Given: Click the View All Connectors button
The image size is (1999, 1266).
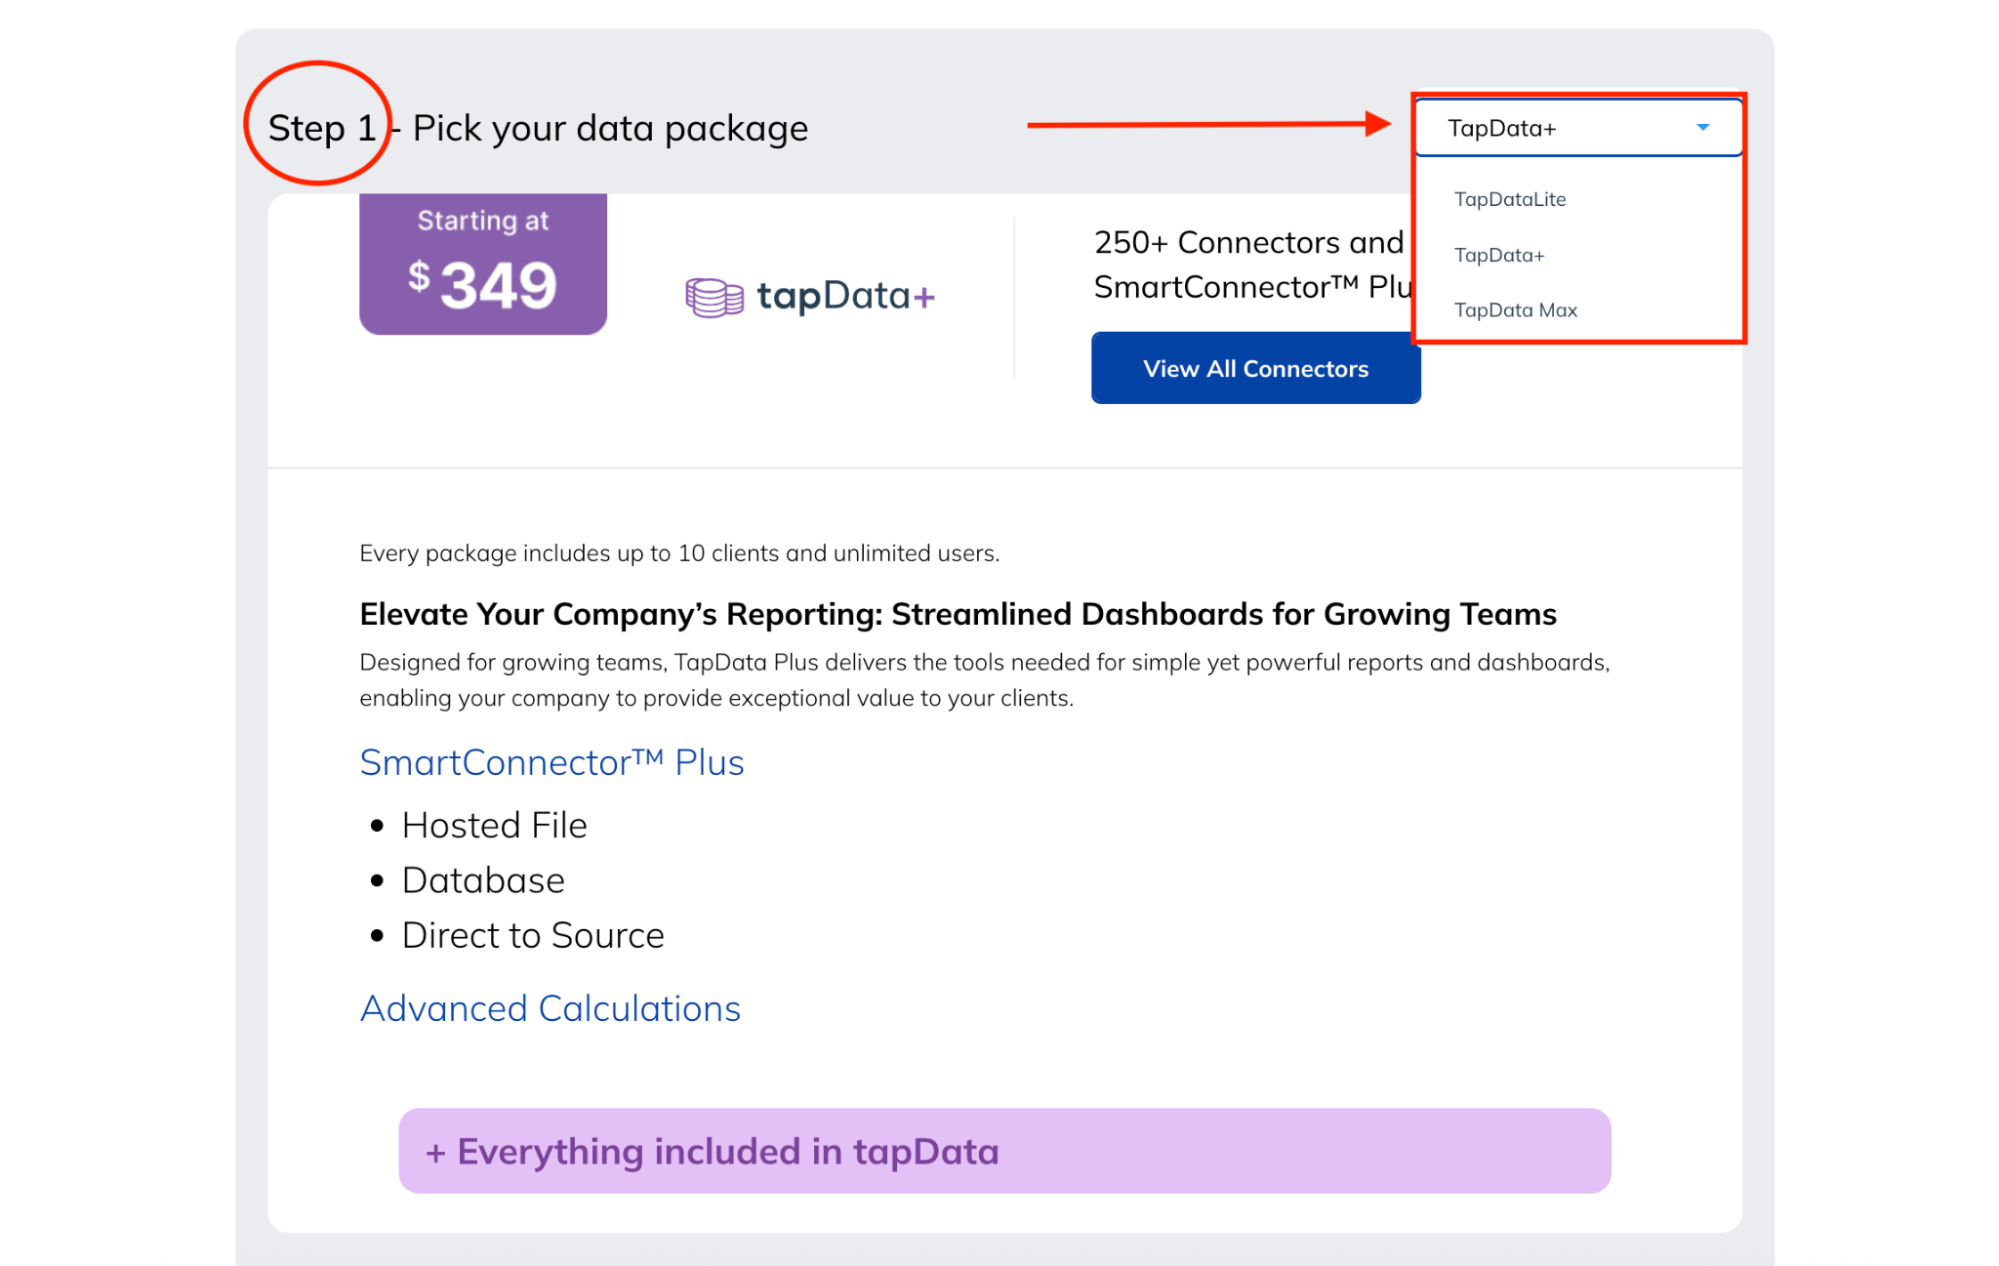Looking at the screenshot, I should click(x=1256, y=368).
